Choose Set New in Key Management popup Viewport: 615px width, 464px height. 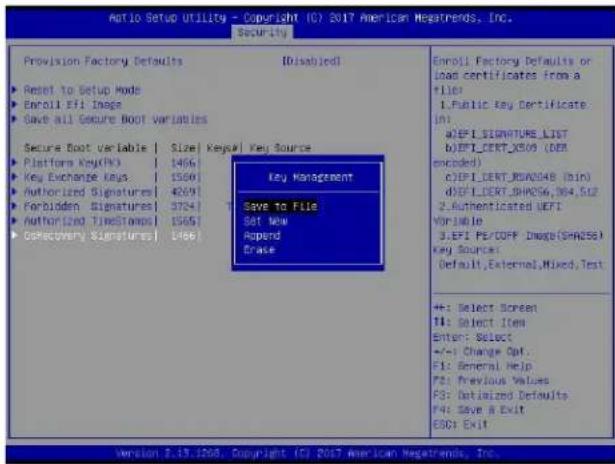(266, 221)
